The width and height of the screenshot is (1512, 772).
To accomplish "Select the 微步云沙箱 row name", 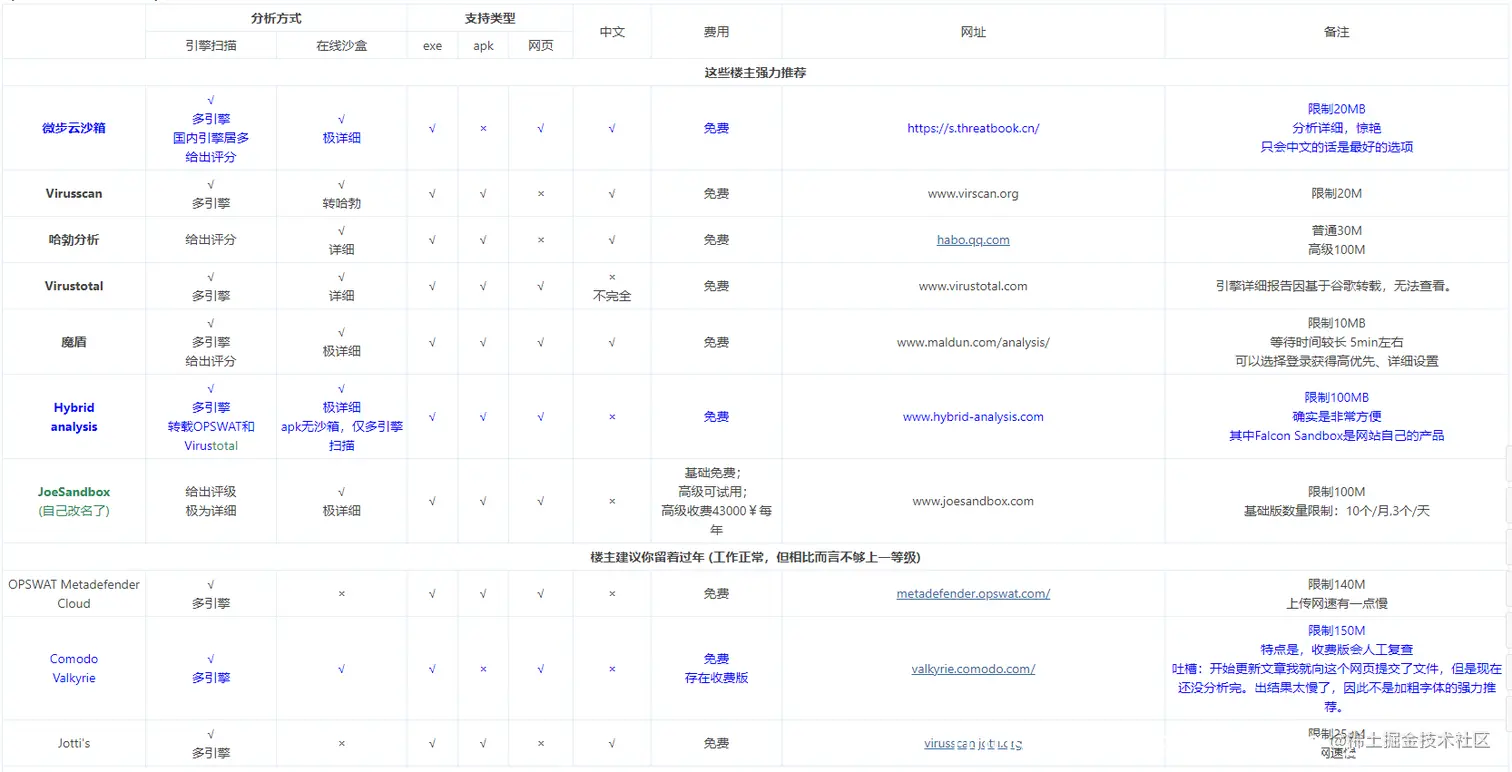I will (x=74, y=128).
